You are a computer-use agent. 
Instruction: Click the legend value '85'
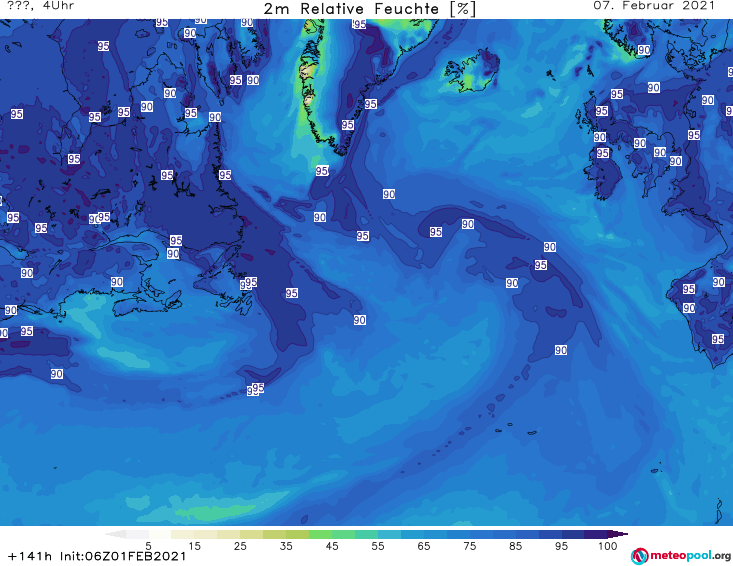[x=515, y=546]
